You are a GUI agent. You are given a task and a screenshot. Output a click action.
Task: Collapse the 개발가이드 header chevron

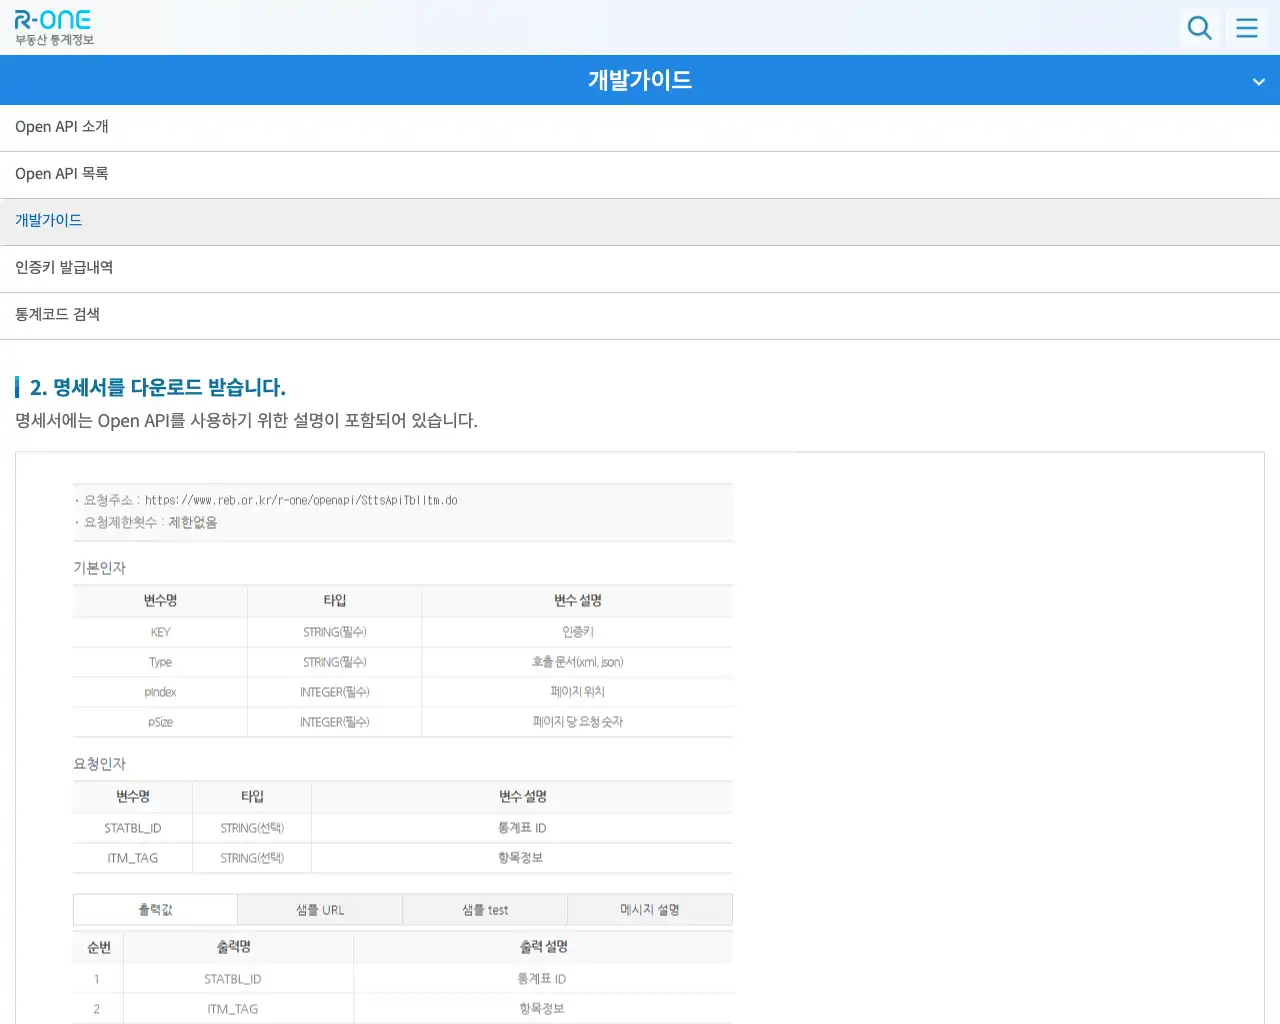click(x=1259, y=81)
